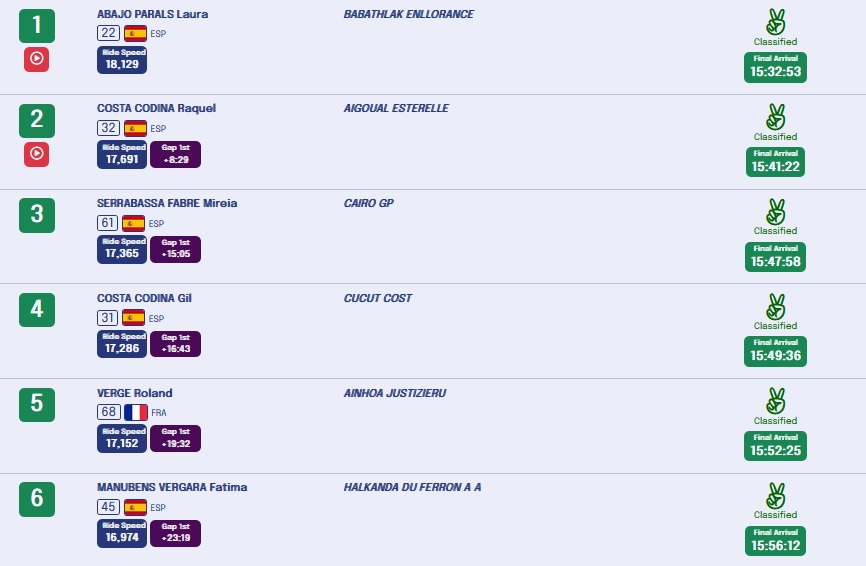Click Gap 1st +23:19 badge
This screenshot has height=566, width=866.
(x=175, y=533)
